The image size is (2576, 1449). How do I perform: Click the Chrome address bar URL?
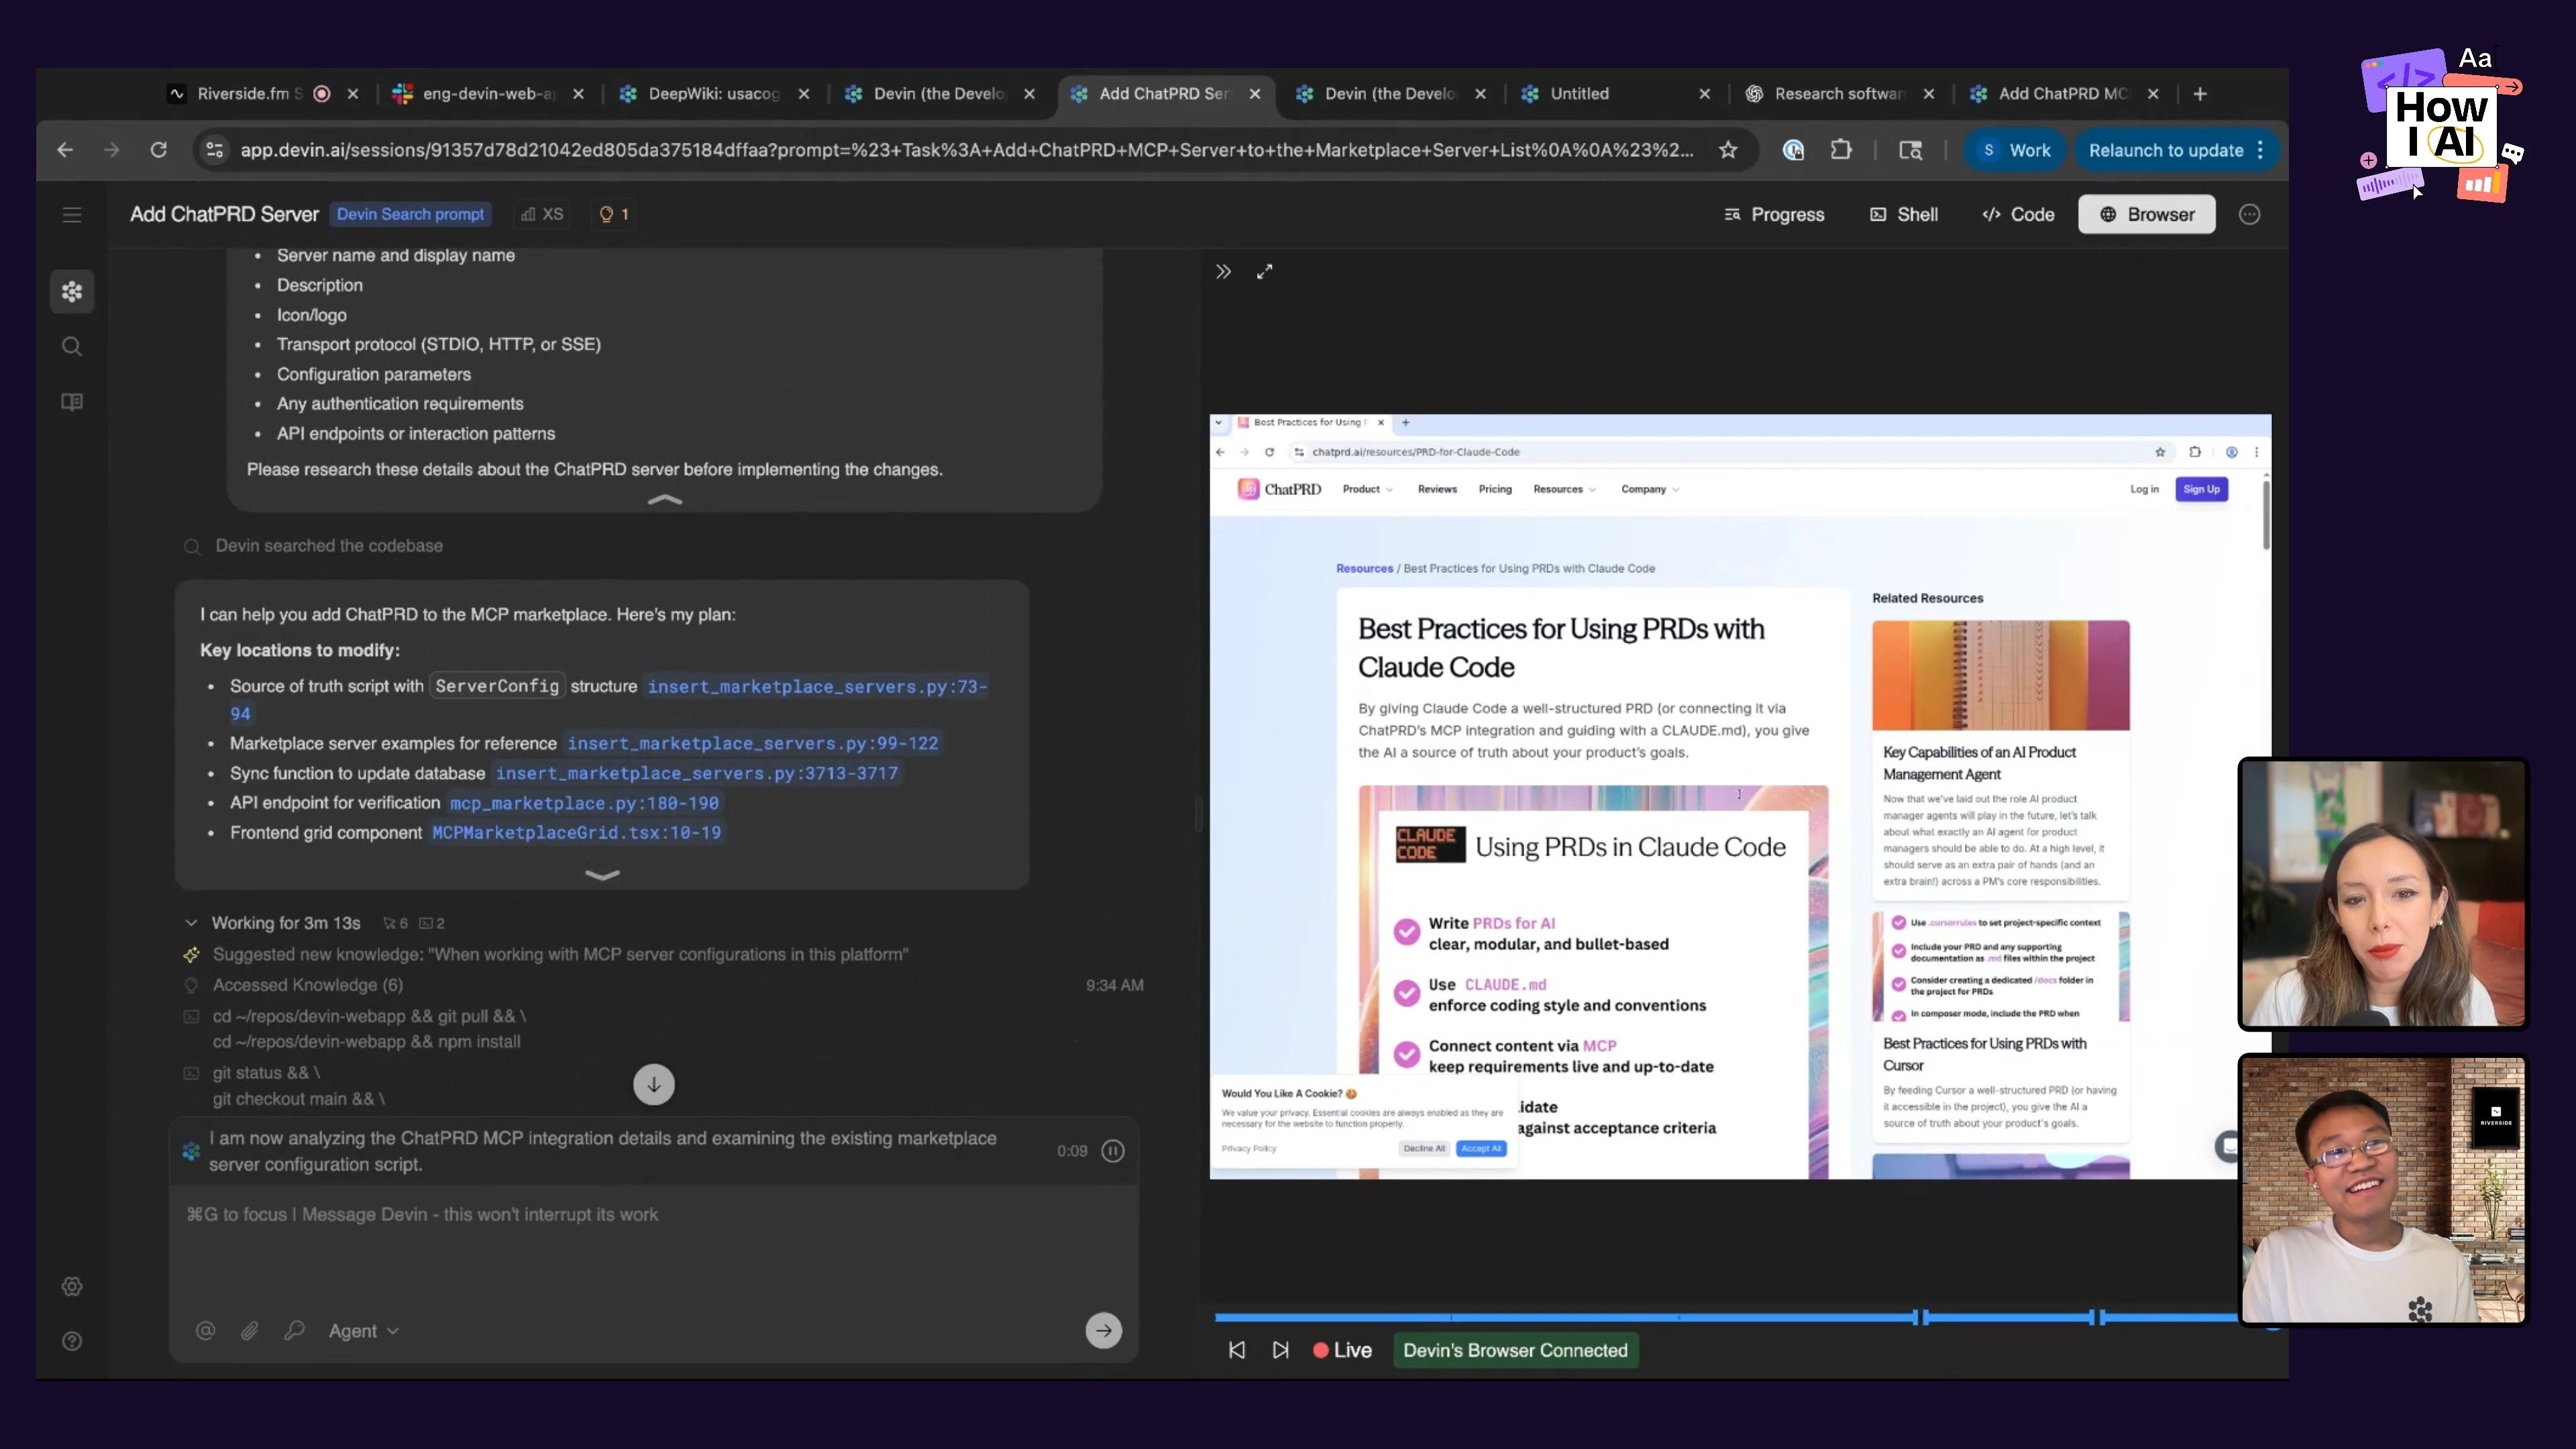[966, 150]
